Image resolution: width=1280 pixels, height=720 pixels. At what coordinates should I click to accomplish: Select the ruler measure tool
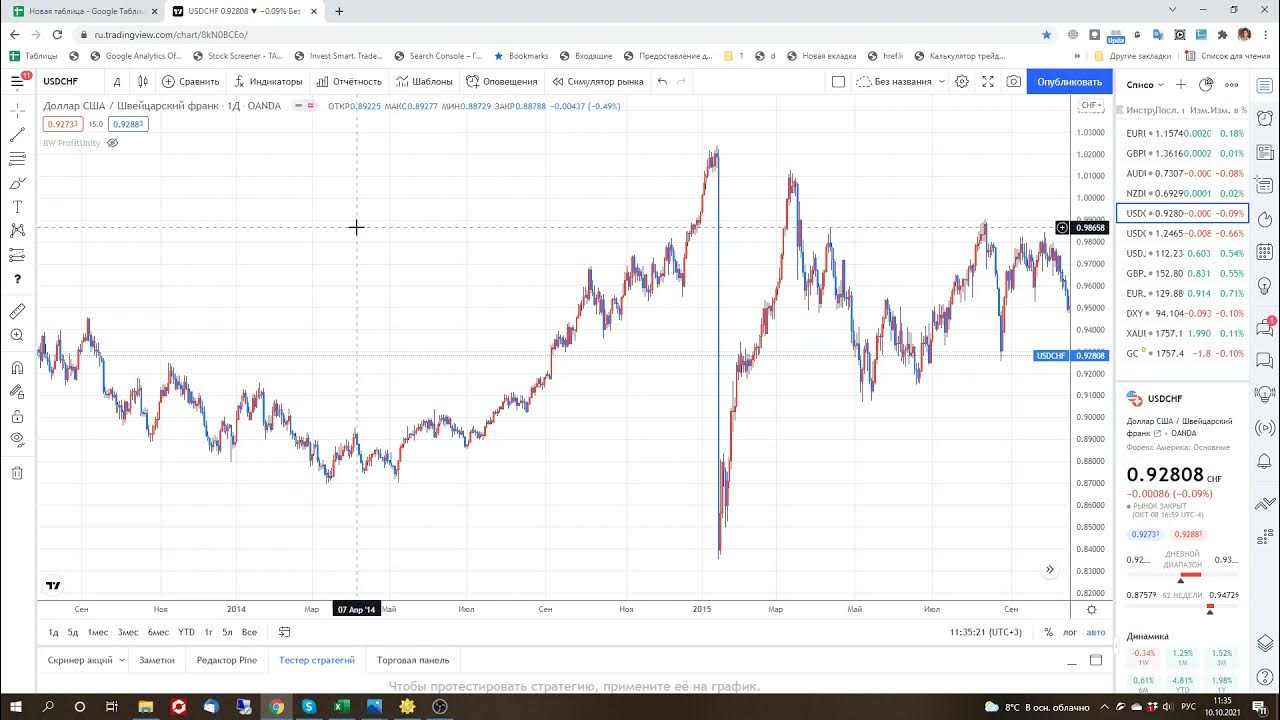click(17, 311)
